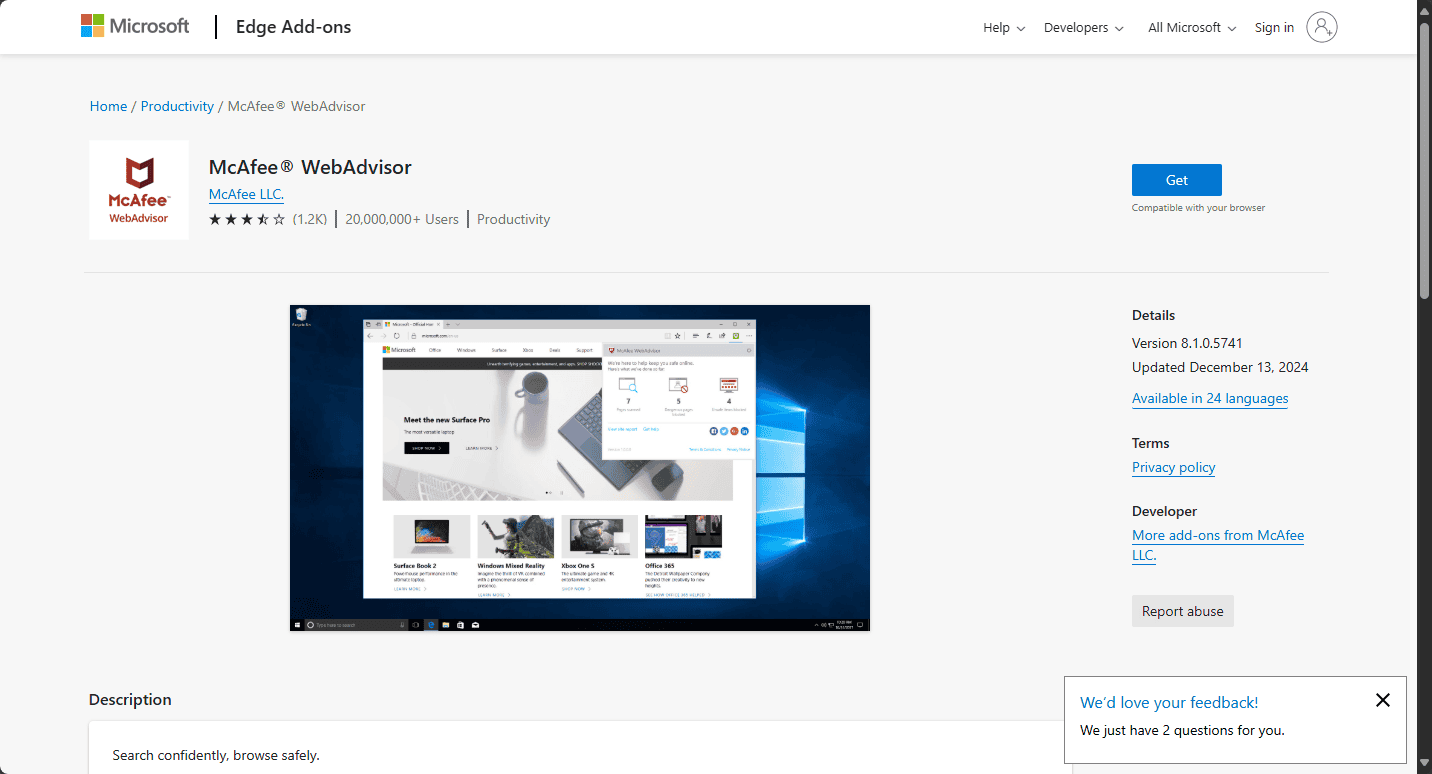Open the We'd love your feedback! prompt
The height and width of the screenshot is (774, 1432).
[x=1169, y=702]
